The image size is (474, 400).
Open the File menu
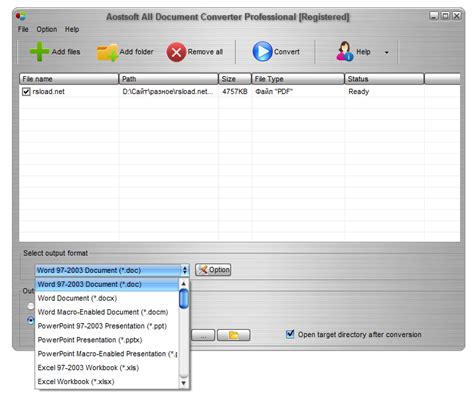(23, 29)
